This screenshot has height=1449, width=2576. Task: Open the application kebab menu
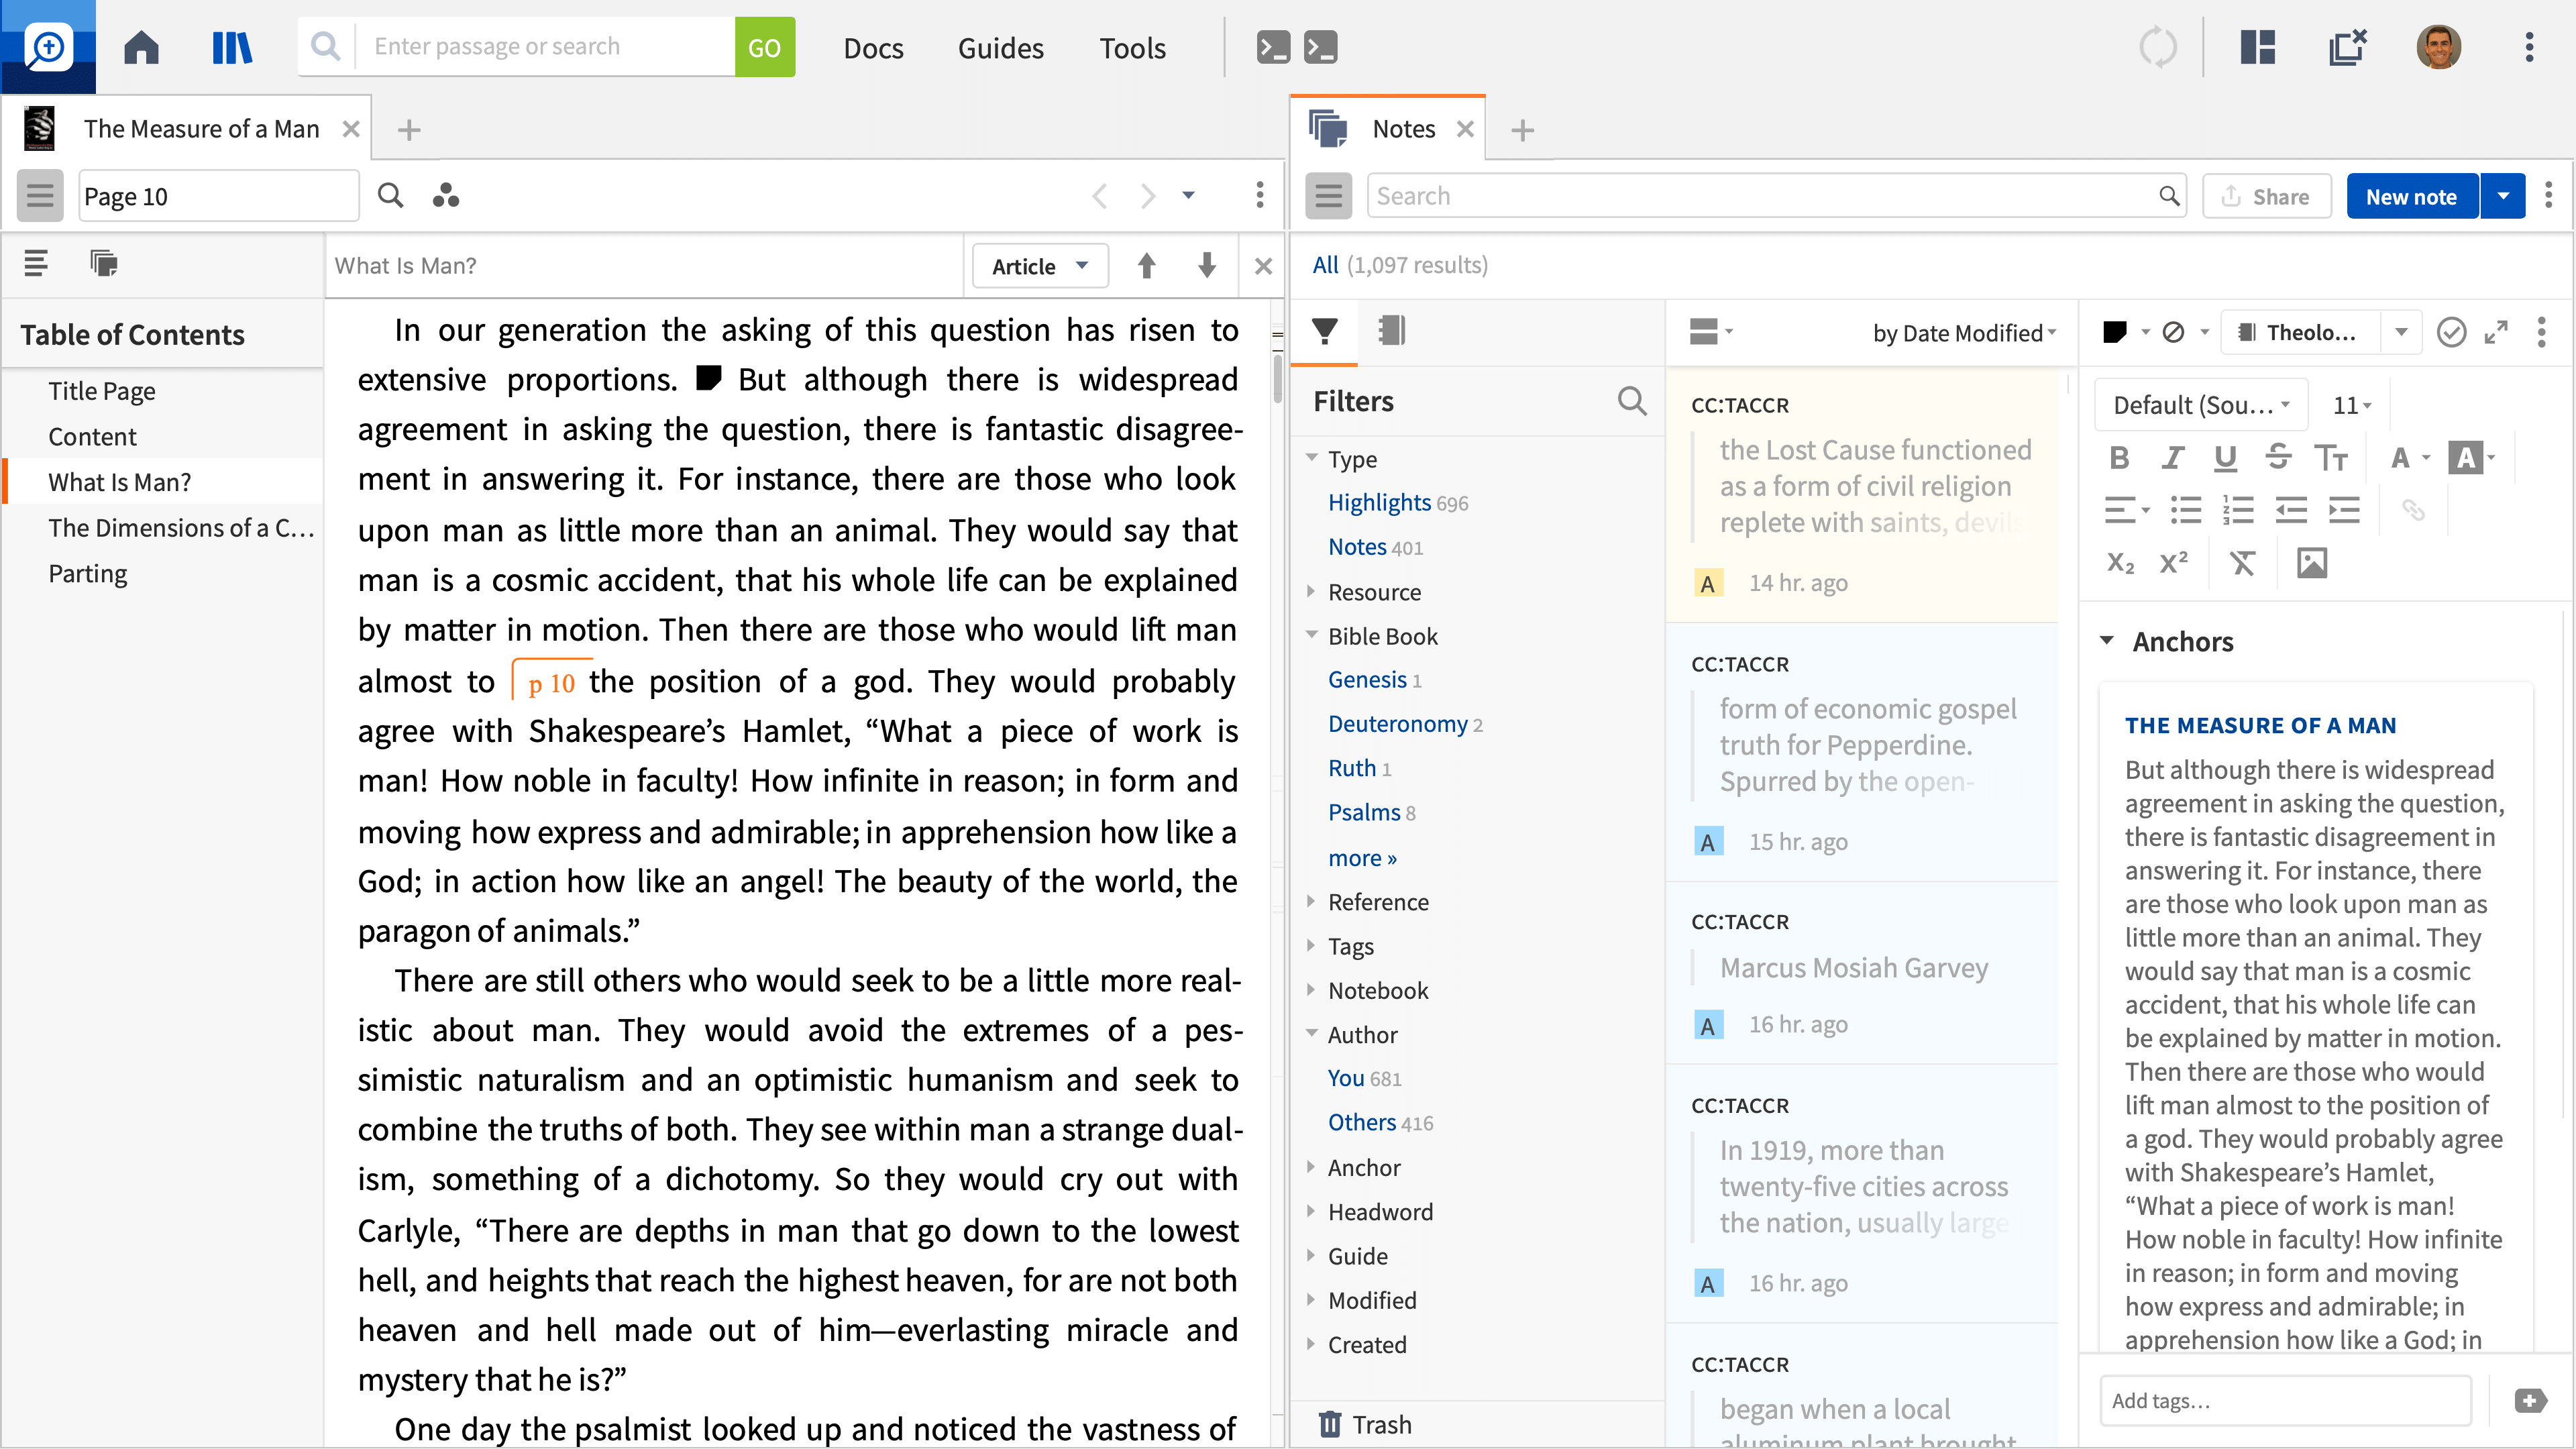coord(2529,47)
